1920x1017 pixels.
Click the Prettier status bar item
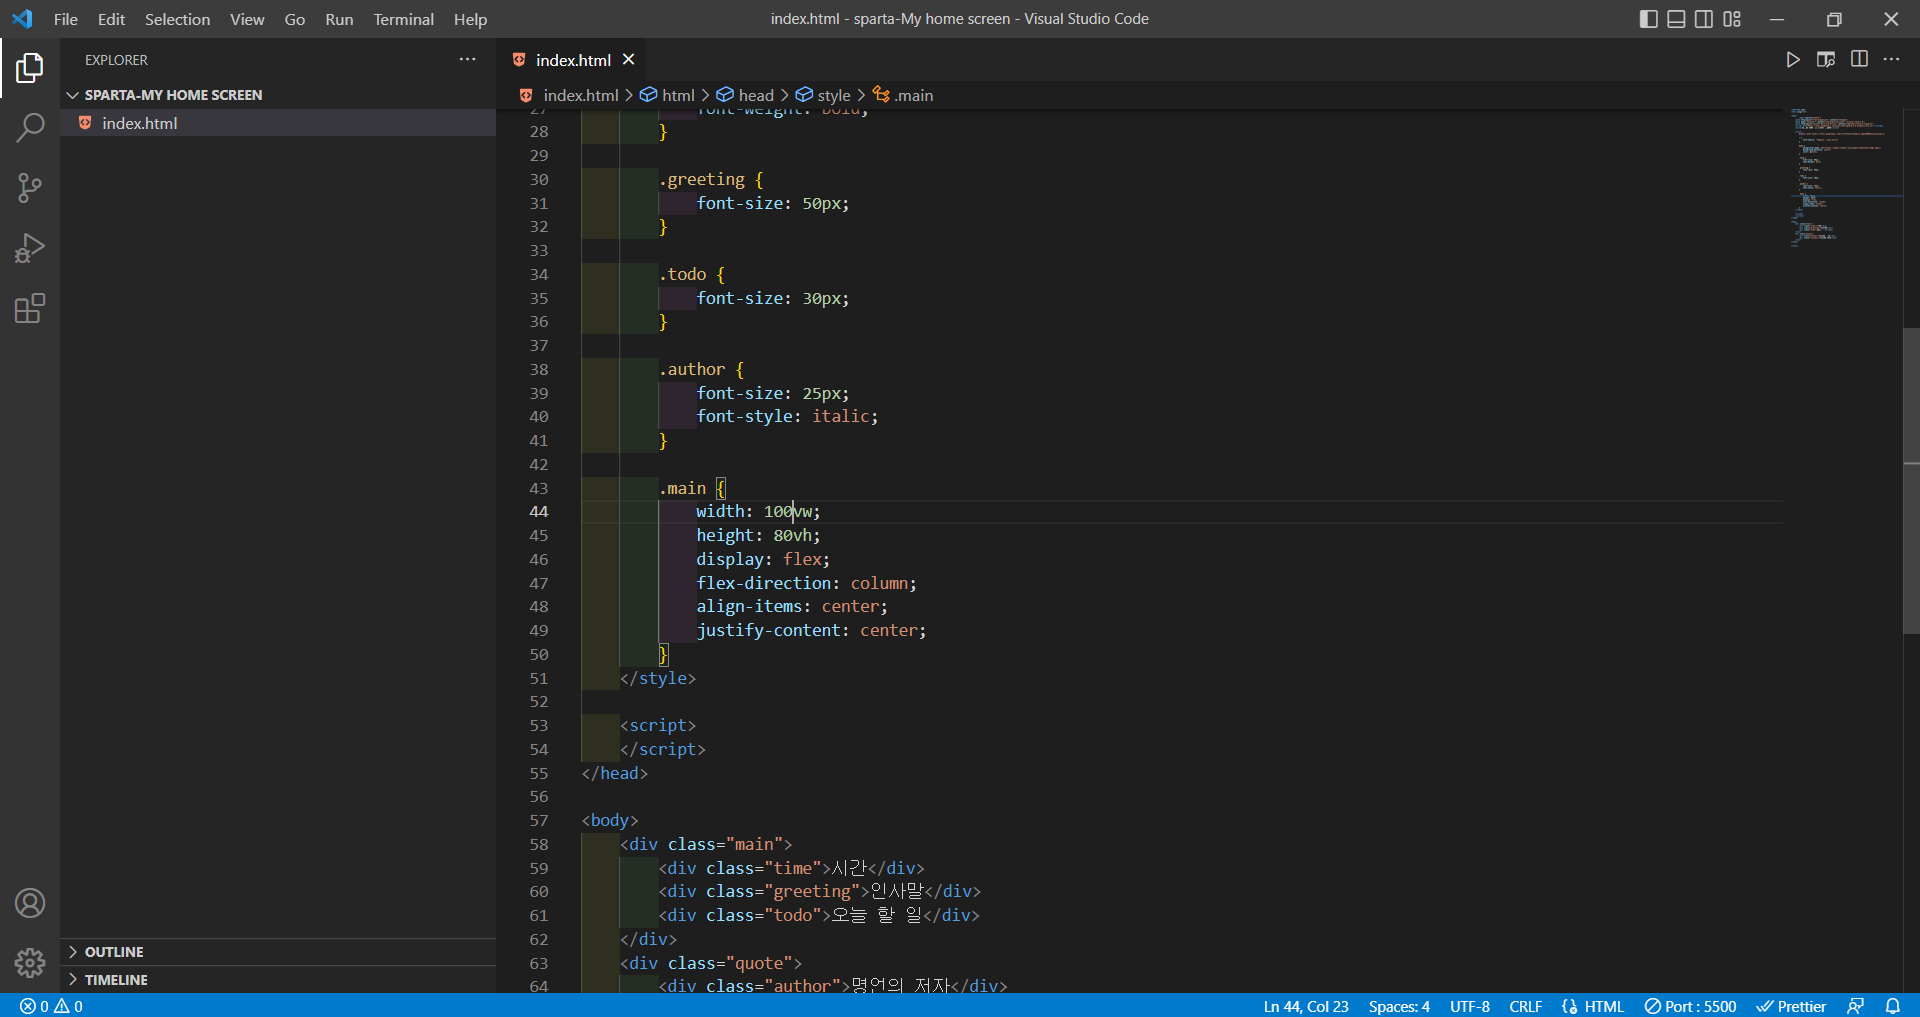(x=1791, y=1006)
